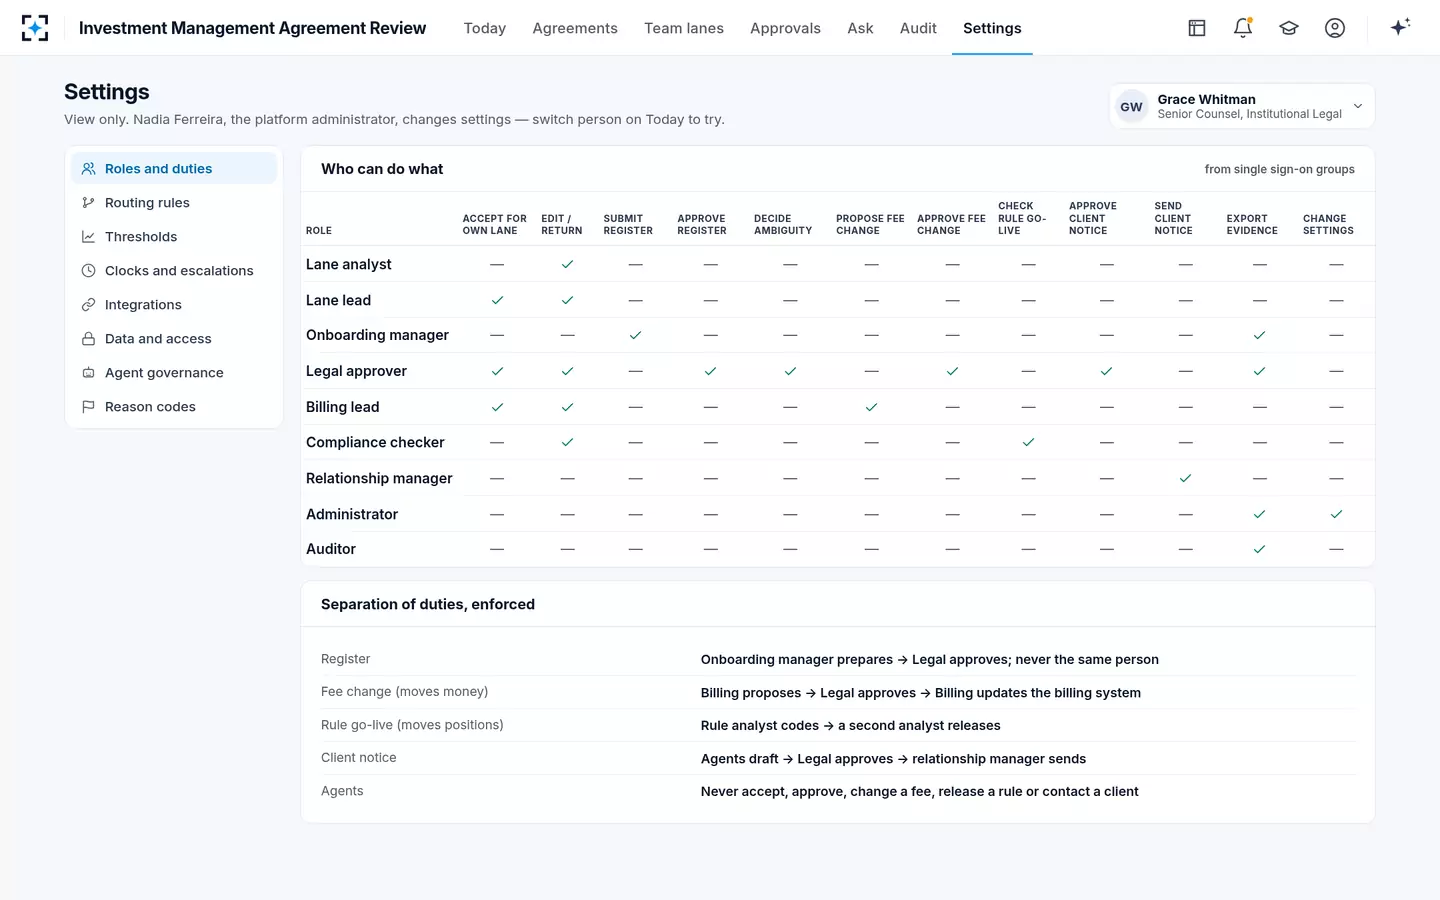Click Relationship manager Send client notice checkmark
1440x900 pixels.
coord(1185,478)
